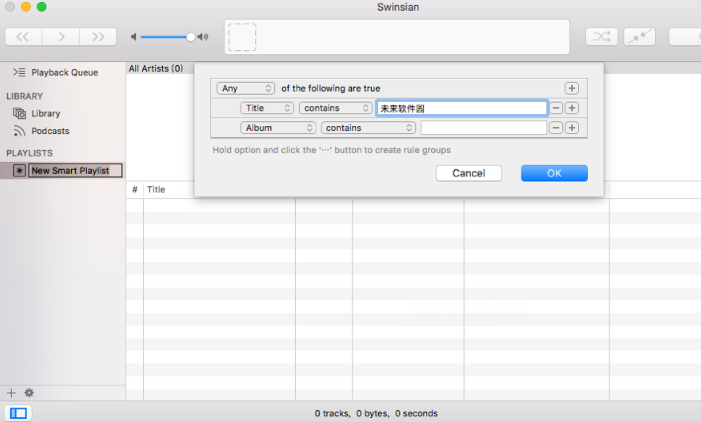
Task: Toggle the sidebar visibility button
Action: (x=18, y=413)
